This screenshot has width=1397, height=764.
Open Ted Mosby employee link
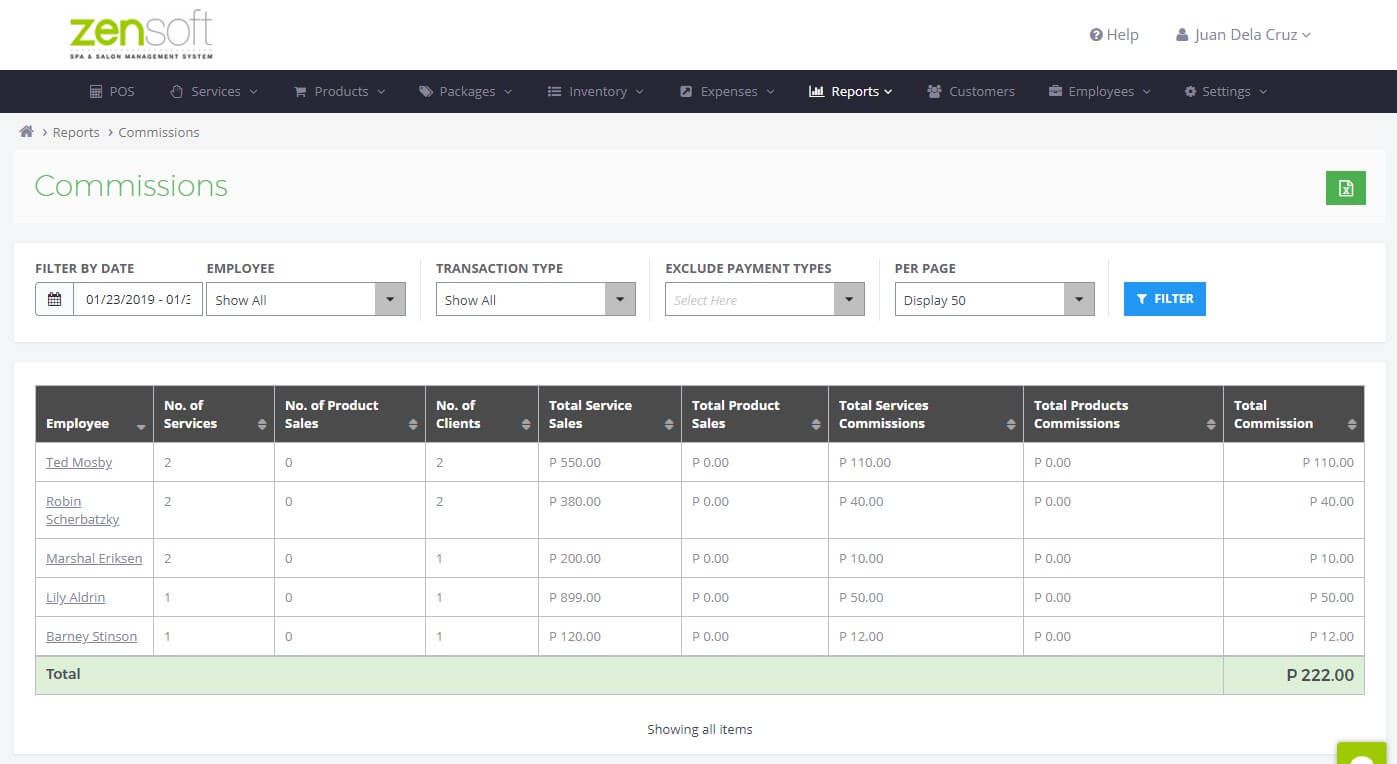tap(79, 462)
